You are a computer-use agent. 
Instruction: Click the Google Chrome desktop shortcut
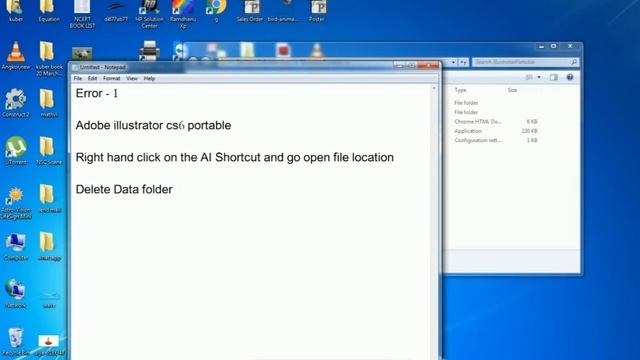[216, 11]
